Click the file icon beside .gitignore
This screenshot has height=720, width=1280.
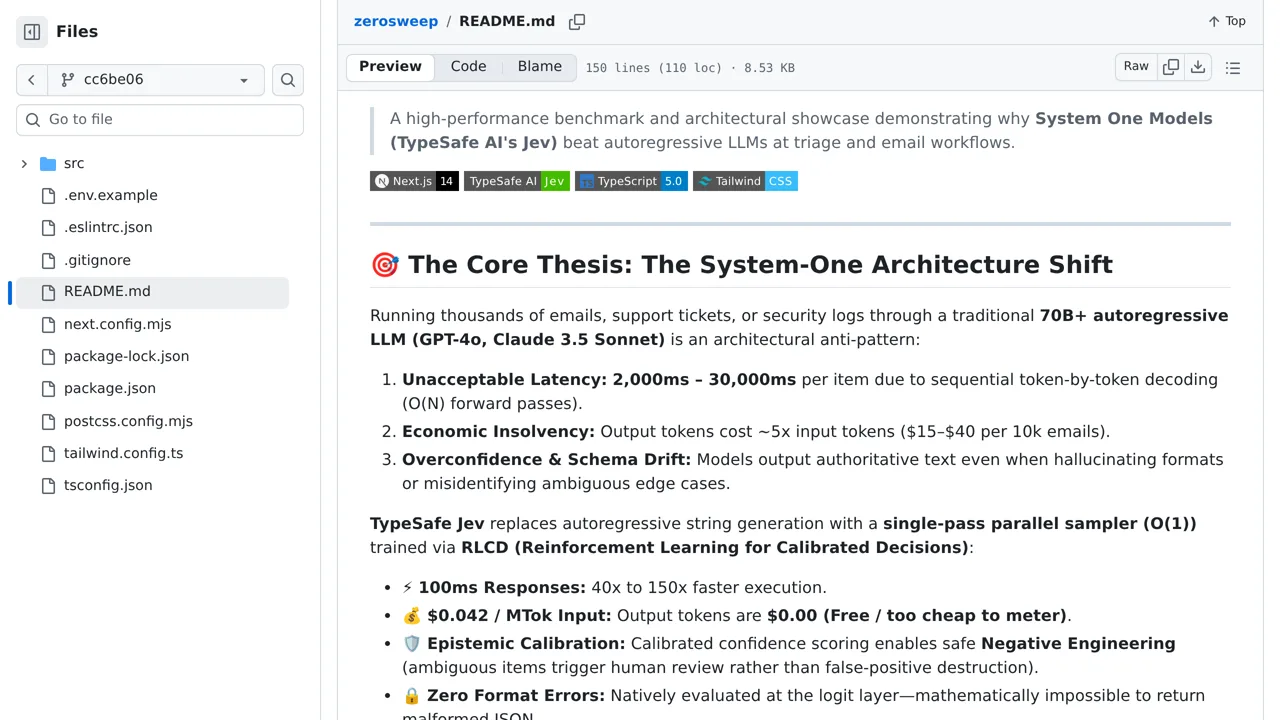pyautogui.click(x=48, y=260)
